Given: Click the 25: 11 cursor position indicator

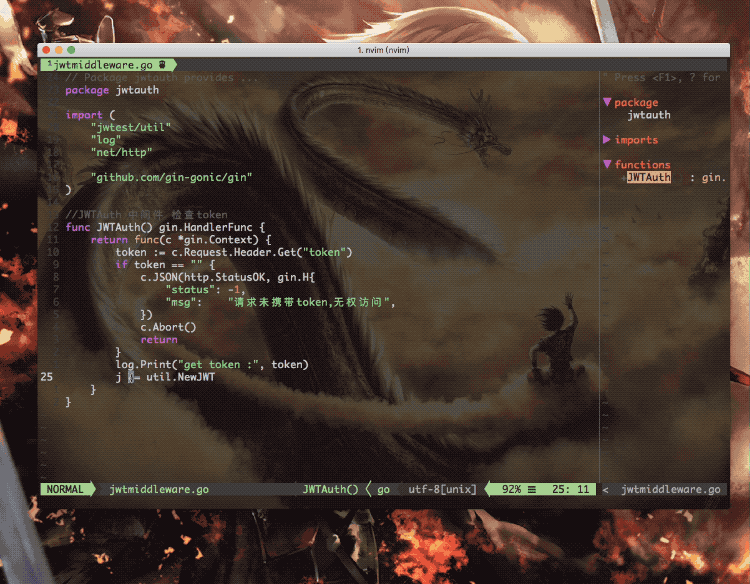Looking at the screenshot, I should click(570, 489).
